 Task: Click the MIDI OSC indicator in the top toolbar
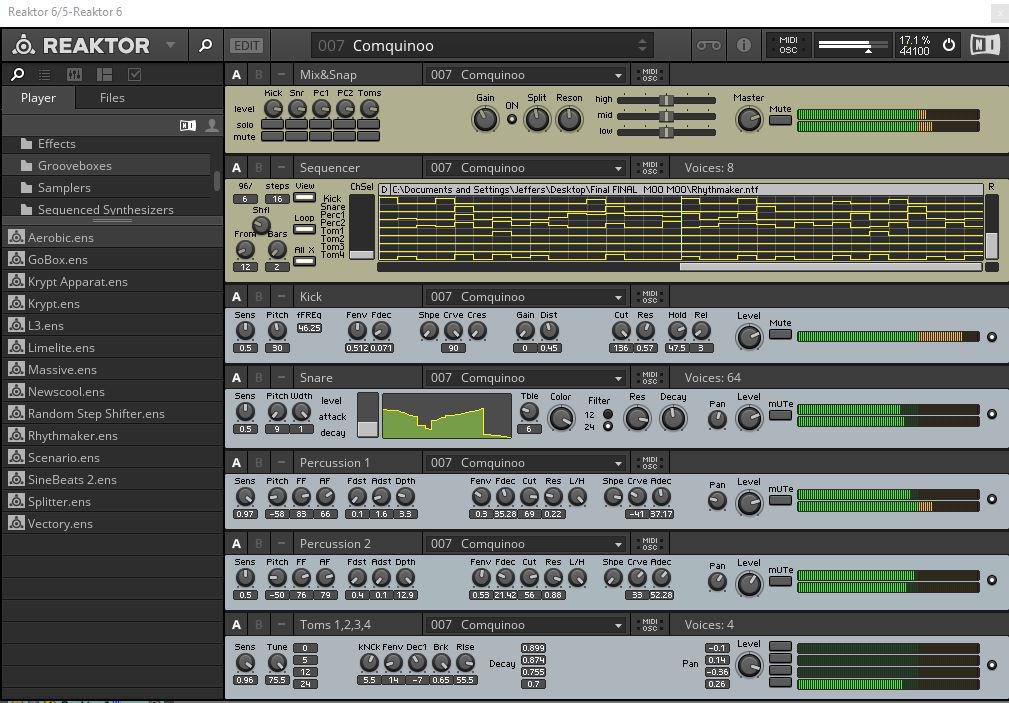788,45
